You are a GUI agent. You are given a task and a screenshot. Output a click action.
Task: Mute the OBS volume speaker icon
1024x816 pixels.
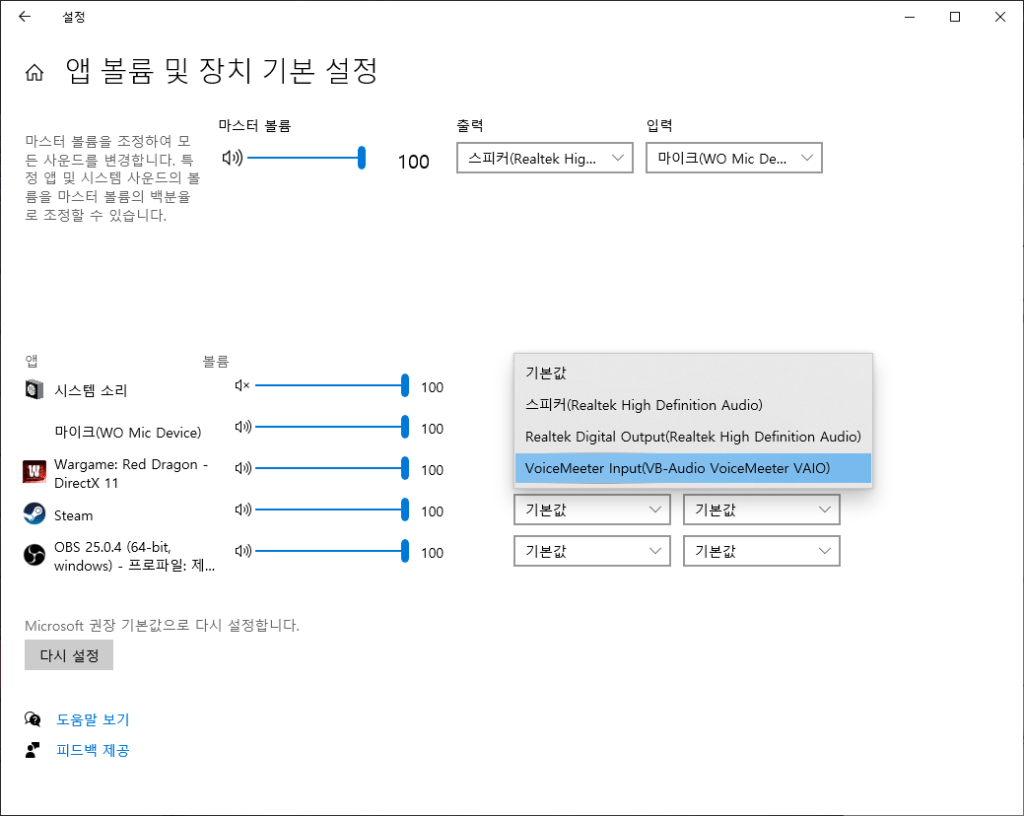(241, 552)
